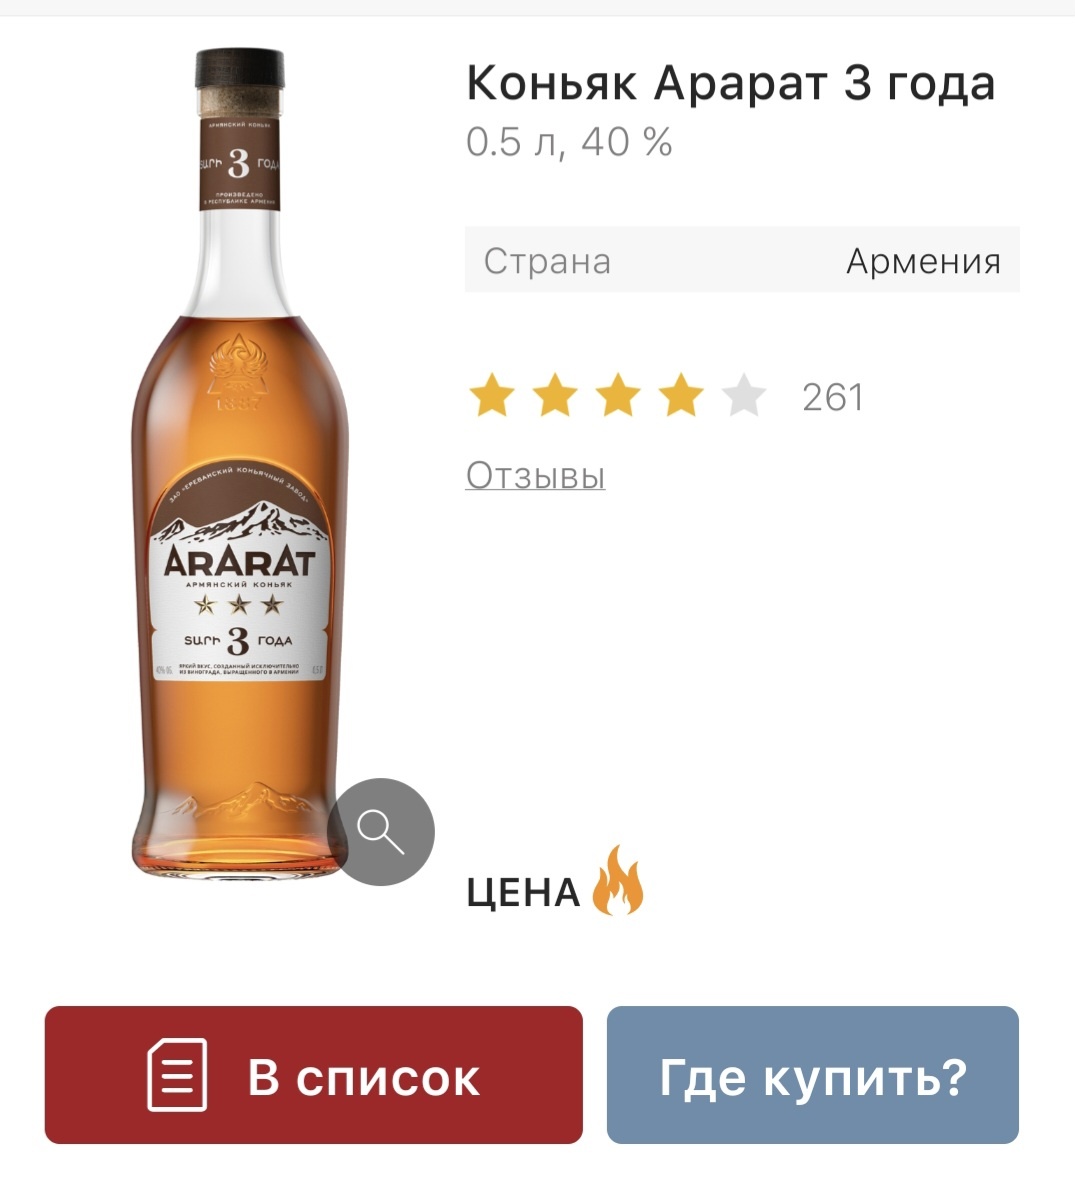Click the Коньяк Арарат 3 года title
The image size is (1075, 1190).
pyautogui.click(x=730, y=83)
